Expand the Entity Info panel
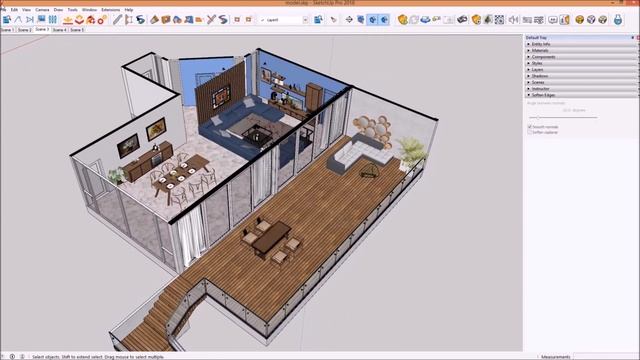The height and width of the screenshot is (360, 640). 581,44
